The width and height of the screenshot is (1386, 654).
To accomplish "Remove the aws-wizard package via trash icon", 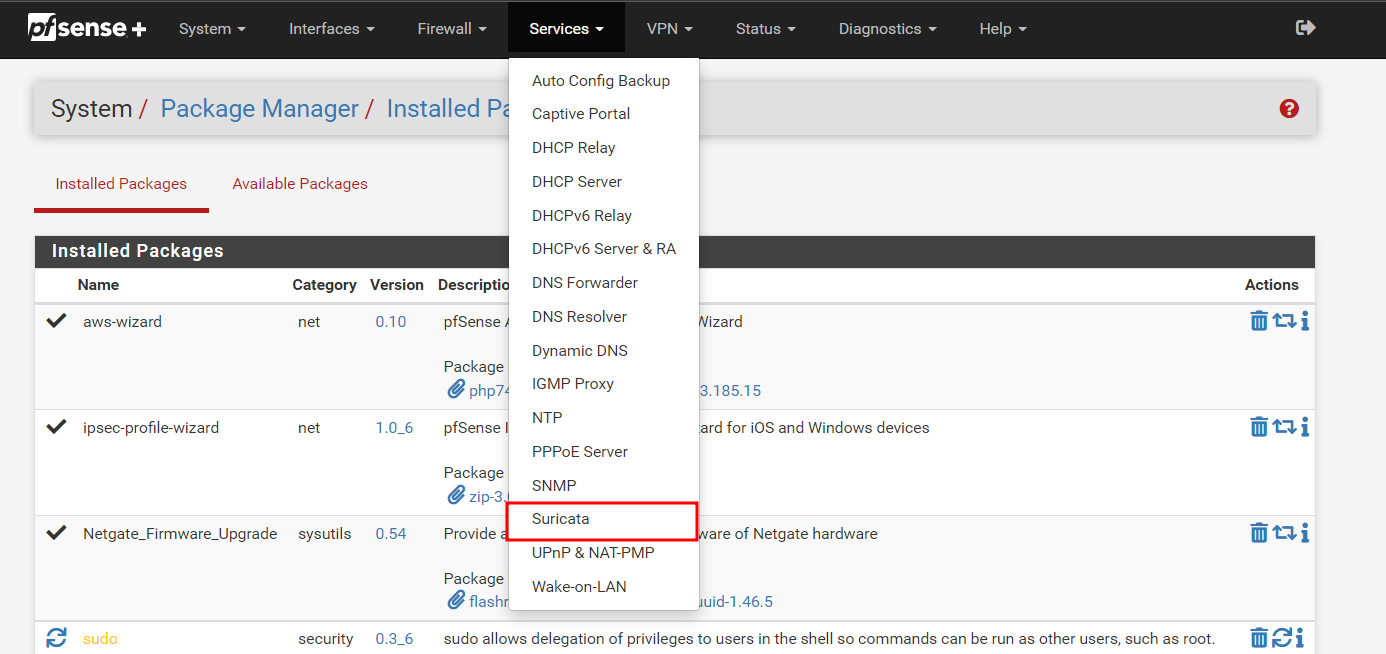I will coord(1259,321).
